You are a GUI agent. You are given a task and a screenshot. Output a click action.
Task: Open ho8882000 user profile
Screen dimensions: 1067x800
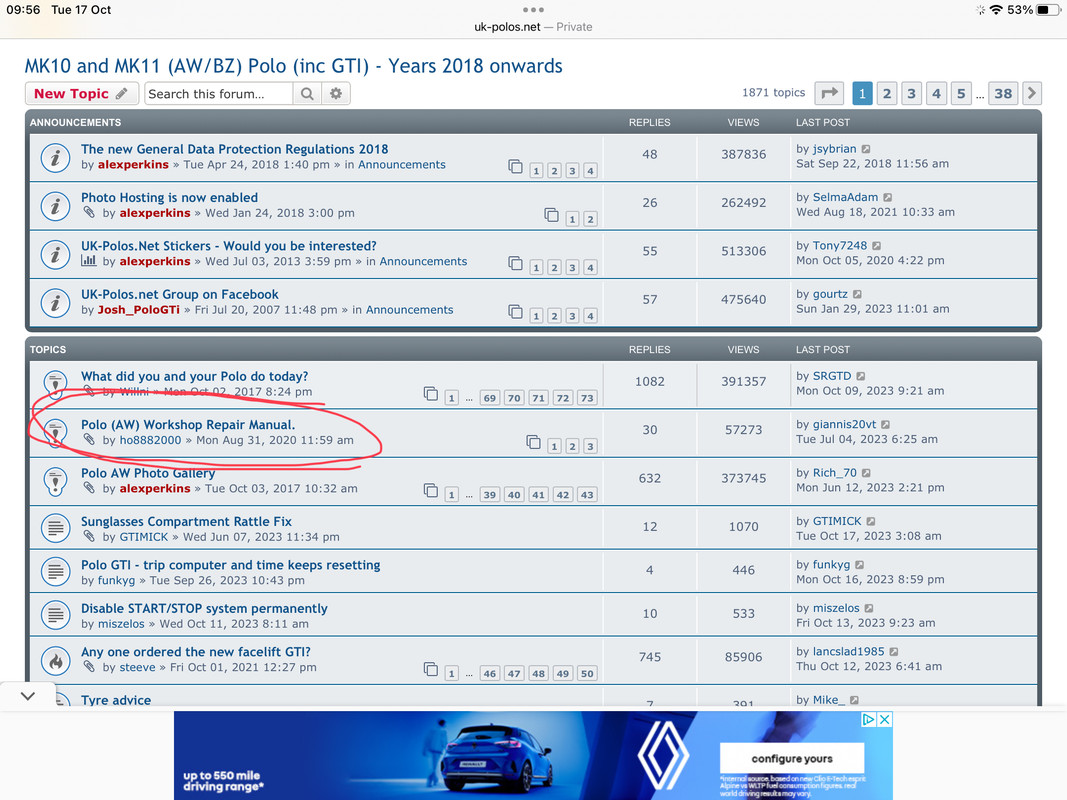click(x=150, y=440)
